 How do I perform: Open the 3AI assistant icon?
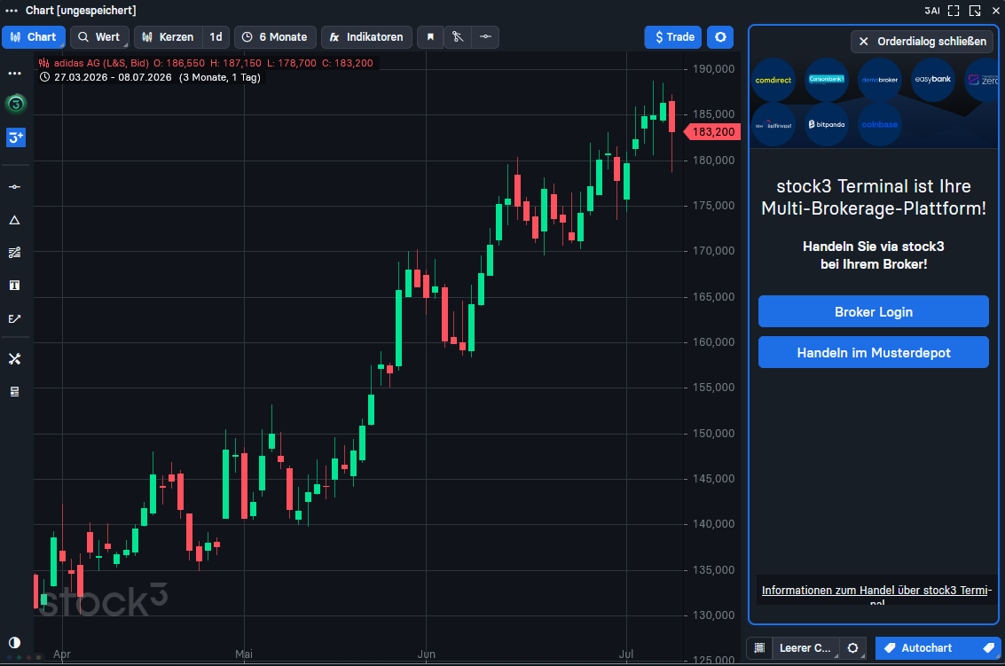(932, 10)
